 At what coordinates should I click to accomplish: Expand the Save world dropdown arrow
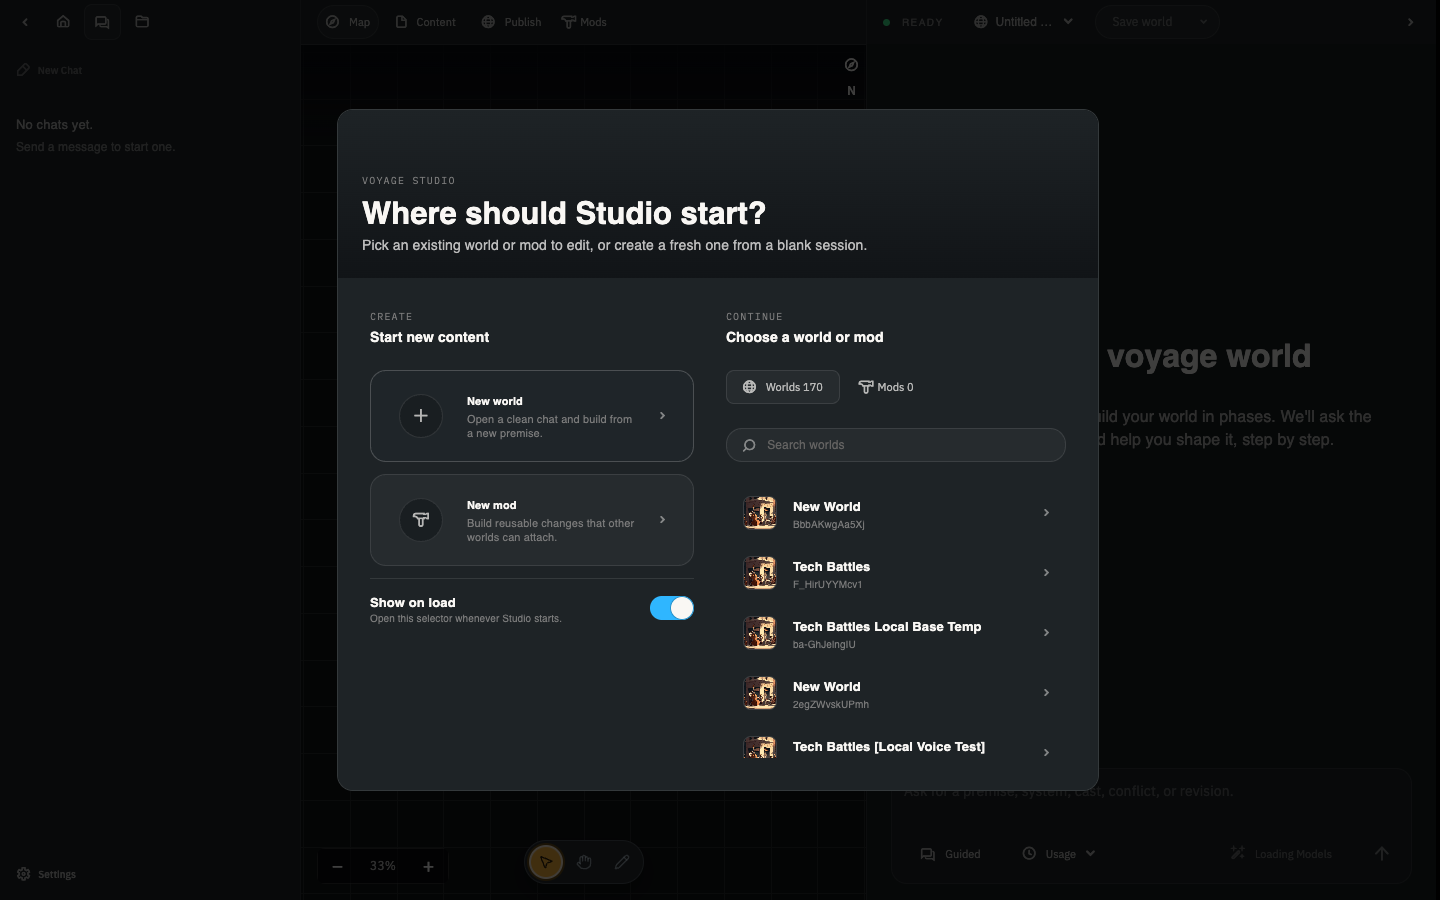[x=1203, y=22]
